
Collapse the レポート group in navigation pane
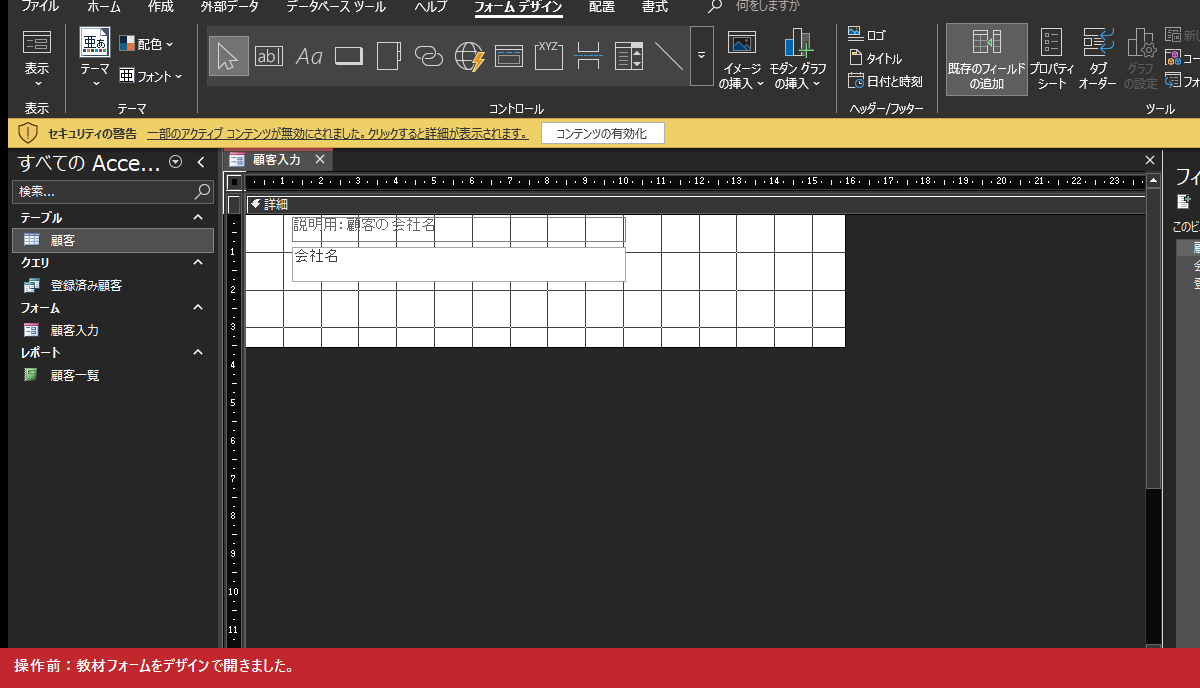tap(198, 352)
